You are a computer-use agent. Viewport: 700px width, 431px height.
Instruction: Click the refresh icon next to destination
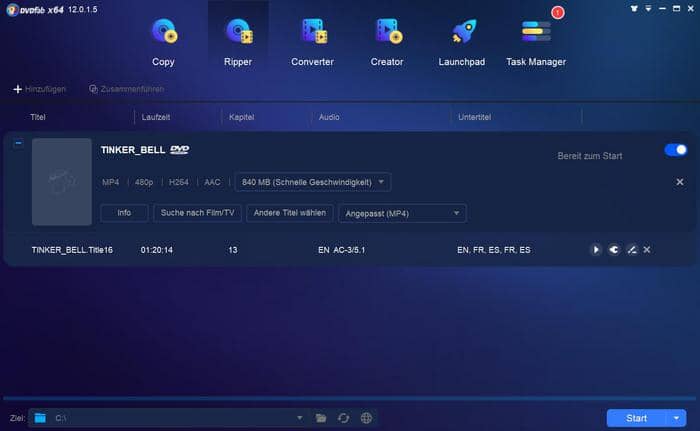[343, 418]
